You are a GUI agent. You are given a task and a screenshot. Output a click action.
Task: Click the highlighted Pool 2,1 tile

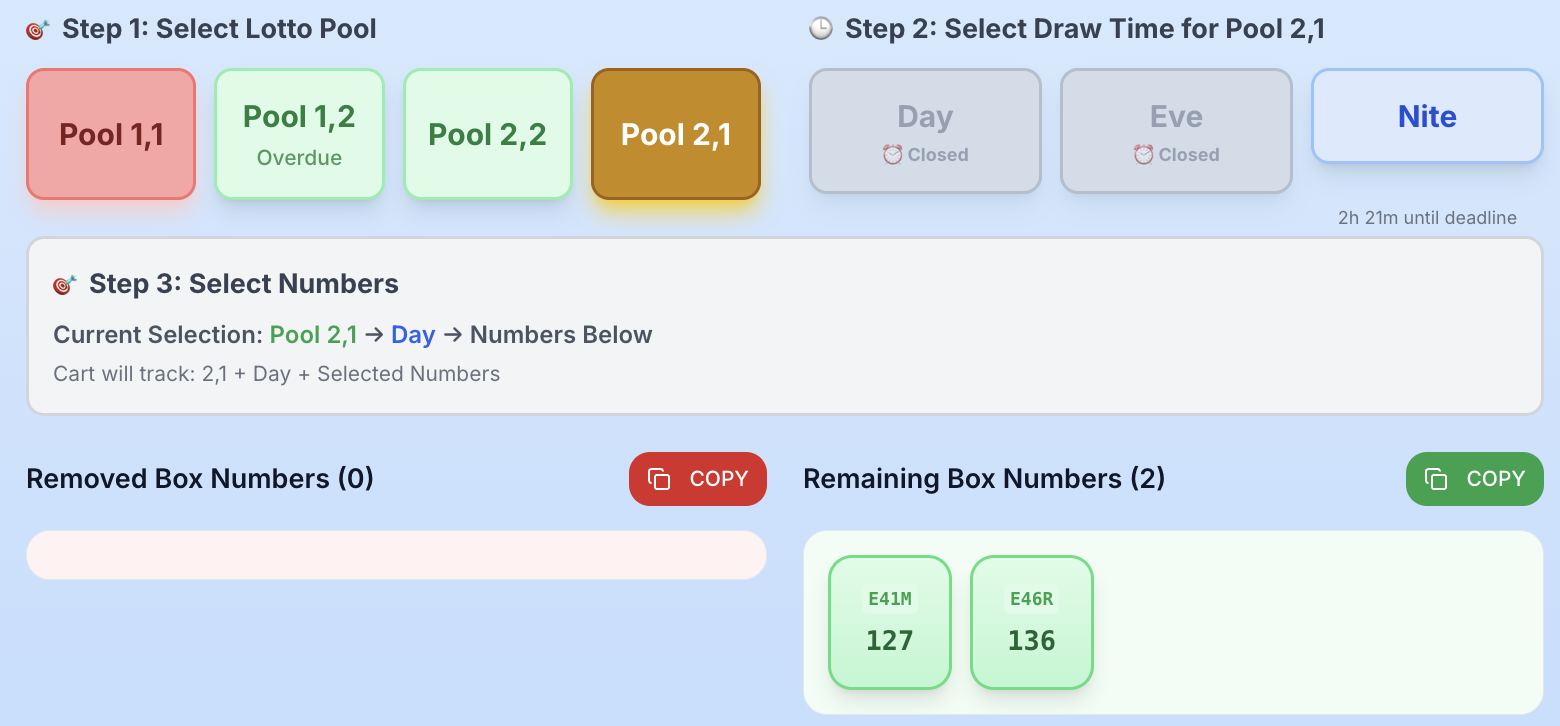pos(676,134)
